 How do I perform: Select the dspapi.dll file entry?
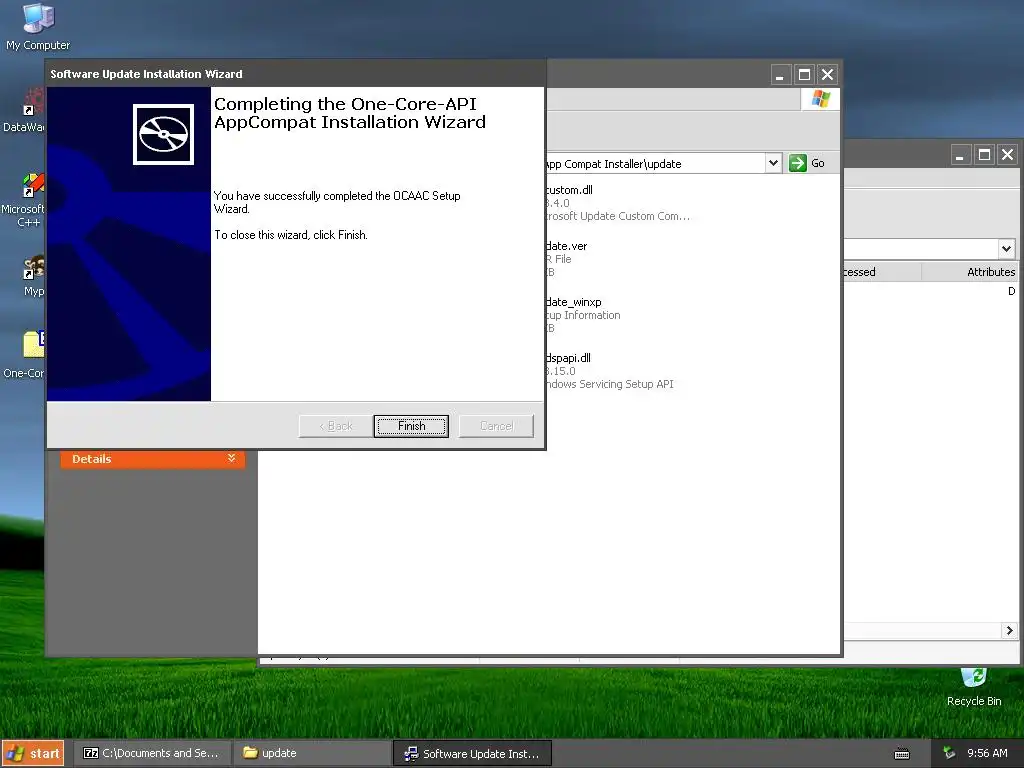pyautogui.click(x=609, y=371)
